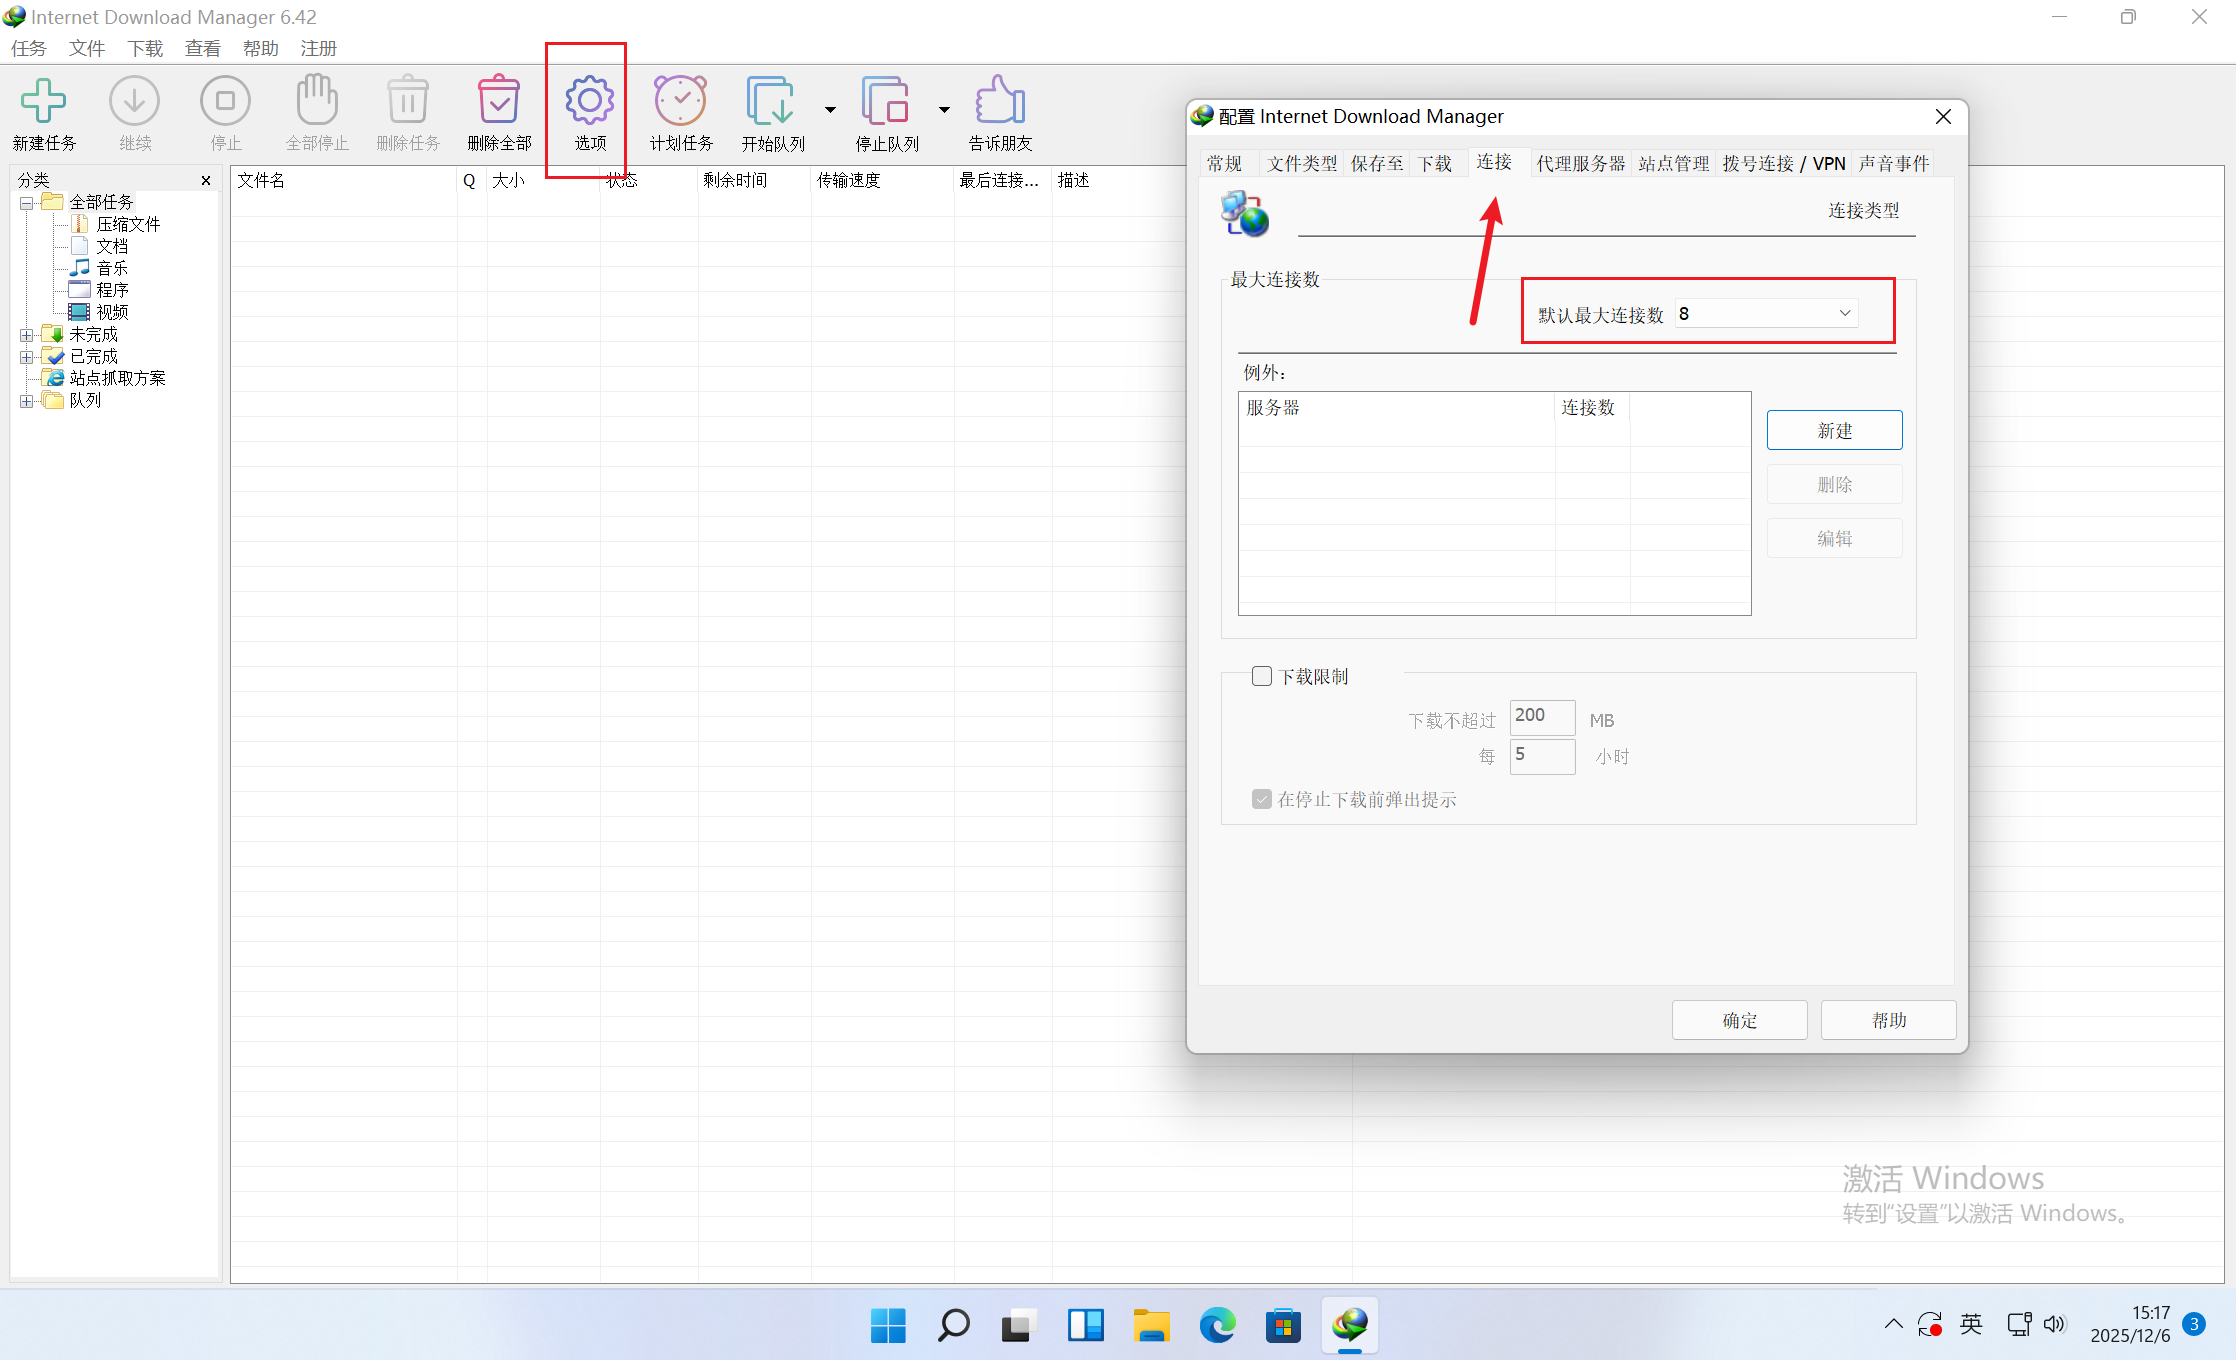This screenshot has height=1360, width=2236.
Task: Click the 告诉朋友 thumbs-up icon
Action: coord(999,101)
